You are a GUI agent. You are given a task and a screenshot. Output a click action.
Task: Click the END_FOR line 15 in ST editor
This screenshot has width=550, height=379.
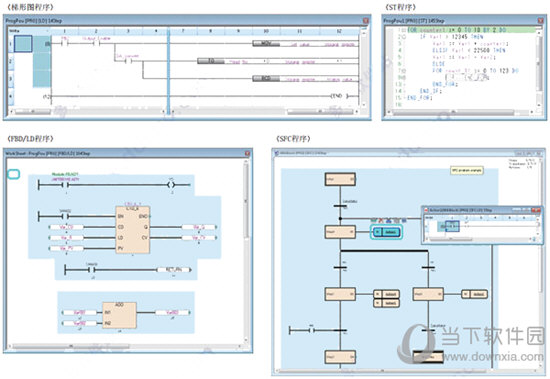click(420, 98)
